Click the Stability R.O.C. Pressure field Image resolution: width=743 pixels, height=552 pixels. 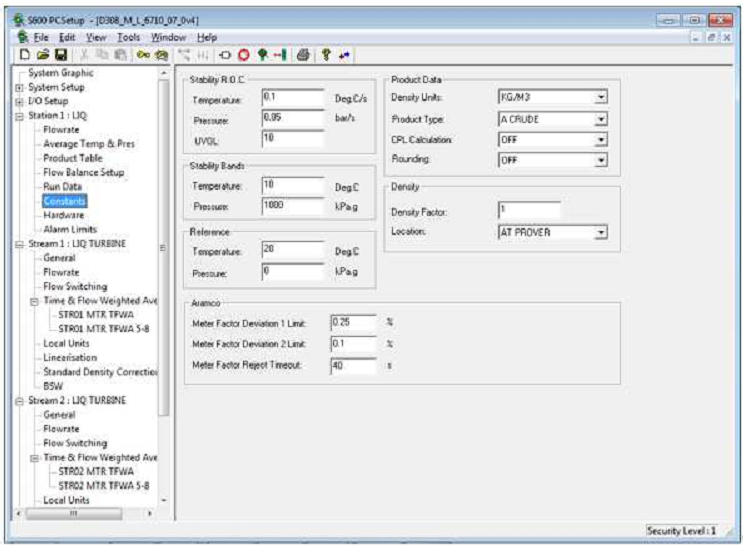coord(293,118)
